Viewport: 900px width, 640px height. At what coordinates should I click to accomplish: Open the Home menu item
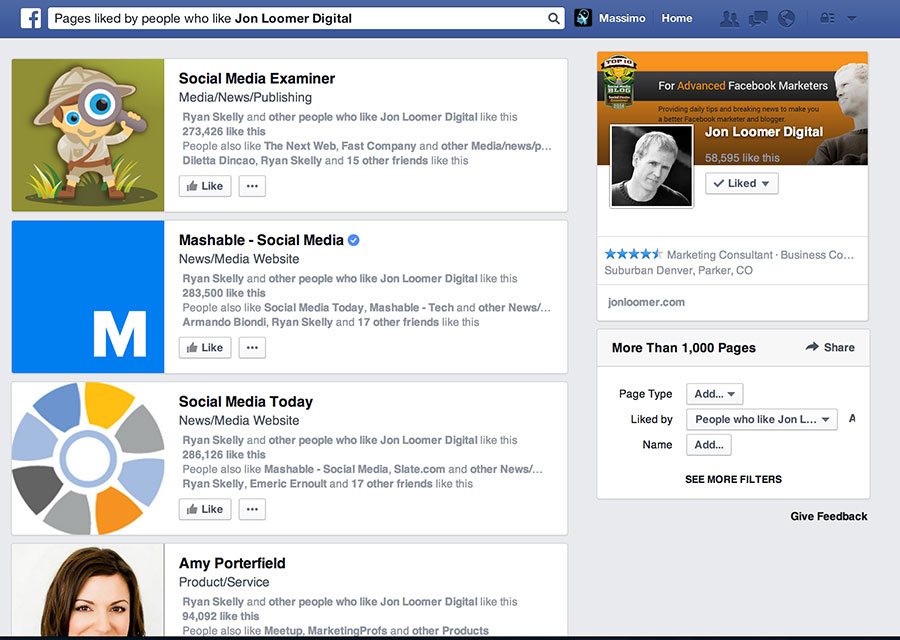coord(677,18)
